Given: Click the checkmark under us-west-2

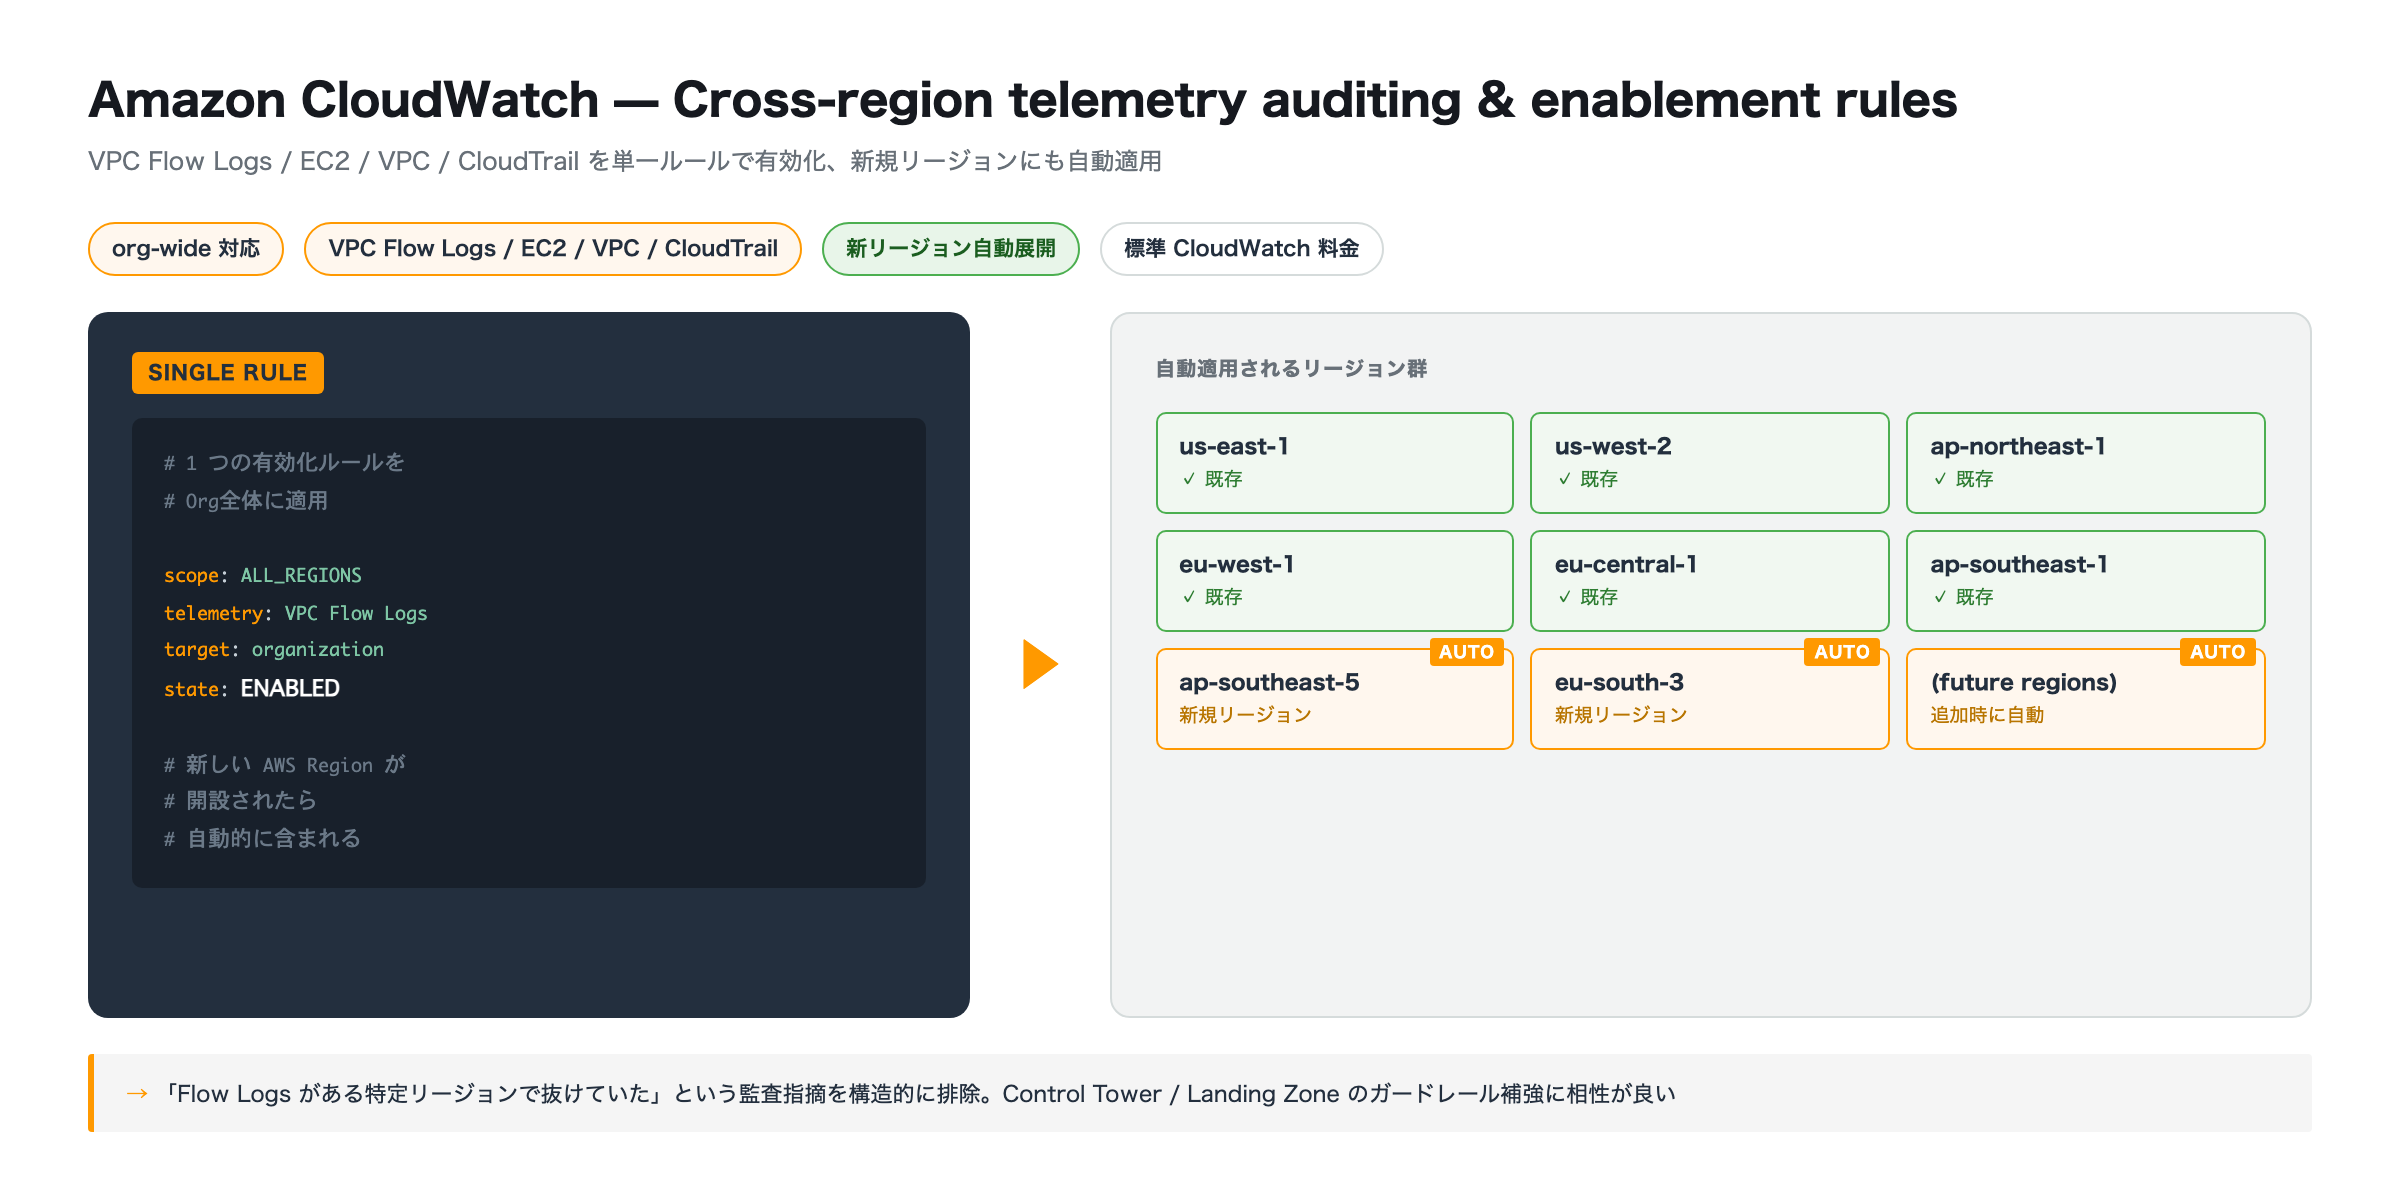Looking at the screenshot, I should tap(1565, 479).
